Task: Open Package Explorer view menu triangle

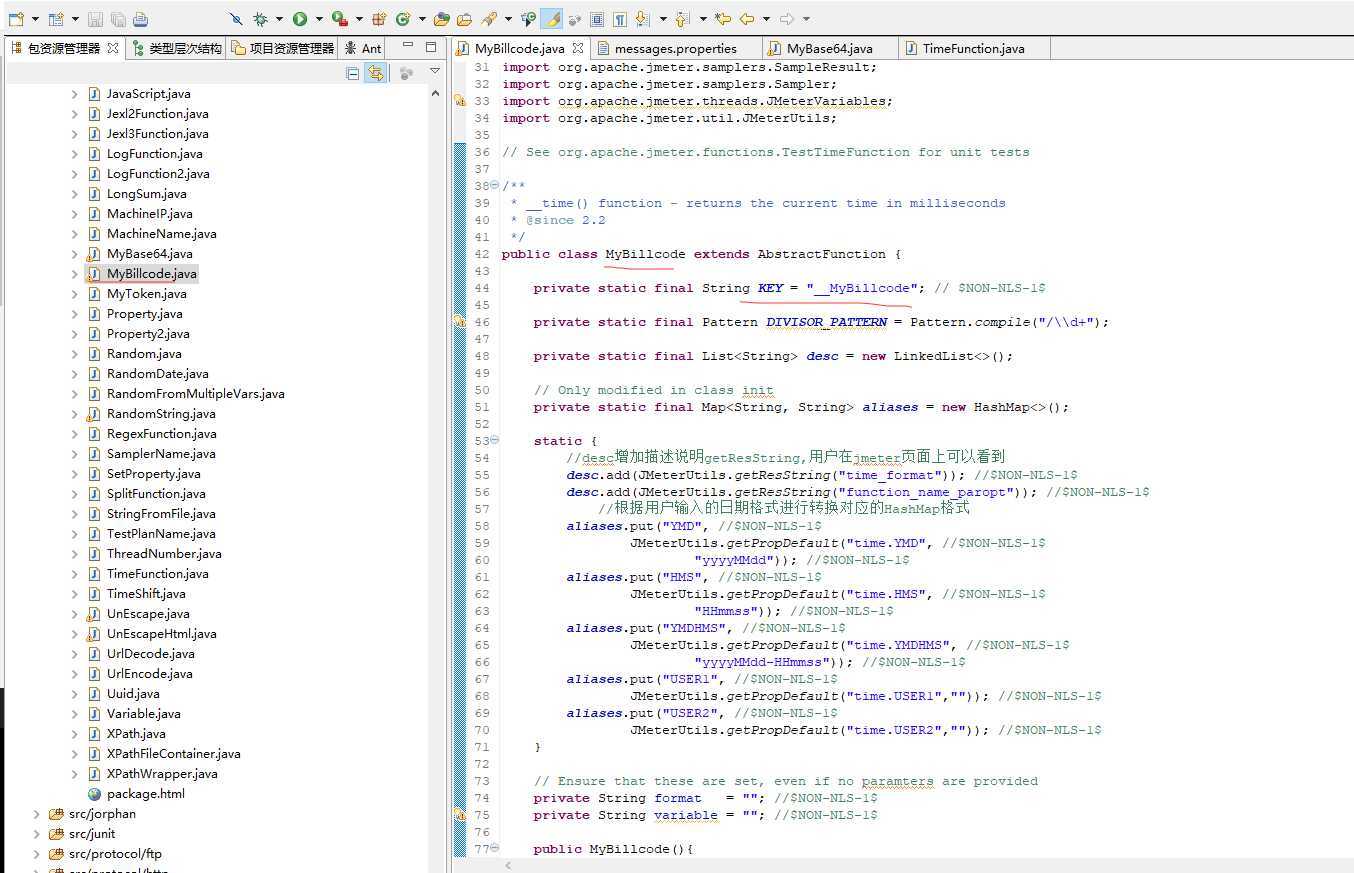Action: pos(435,71)
